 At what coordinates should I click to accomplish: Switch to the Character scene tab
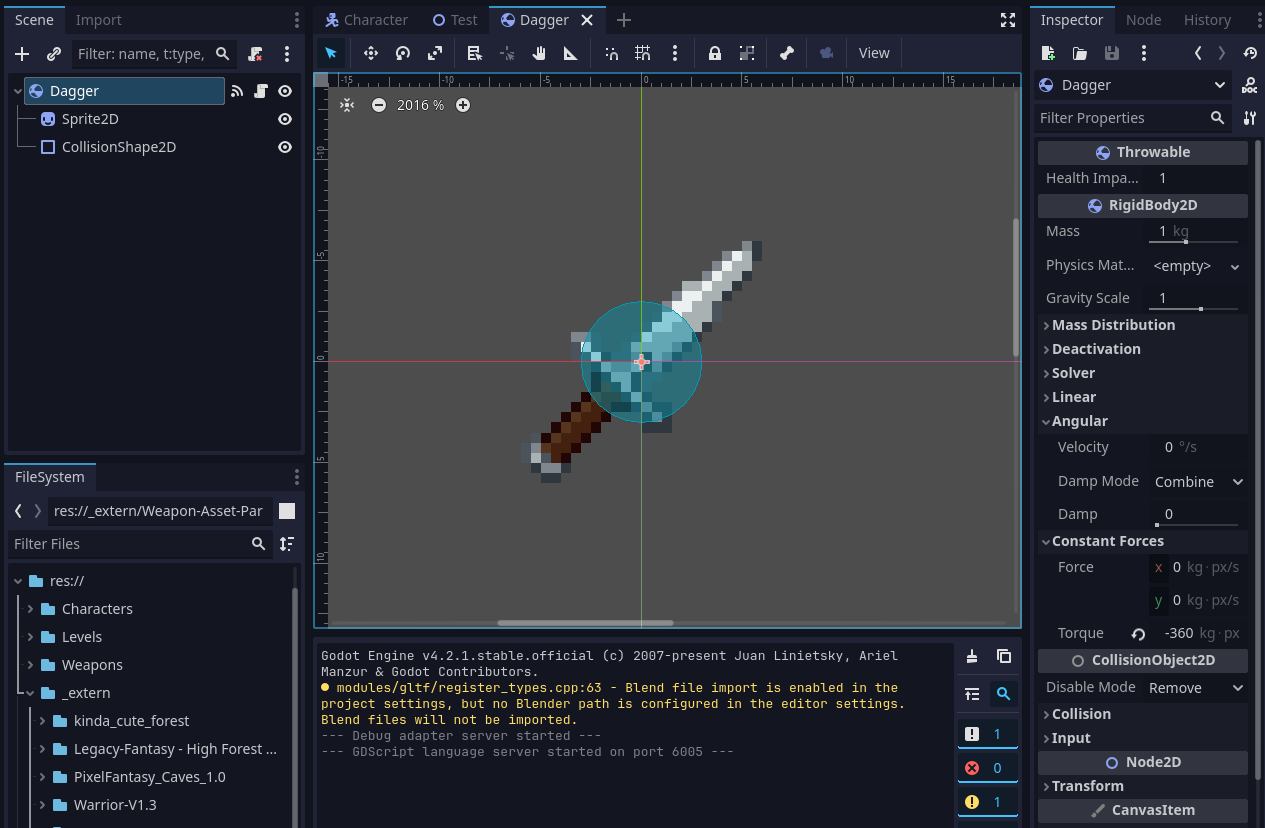366,19
